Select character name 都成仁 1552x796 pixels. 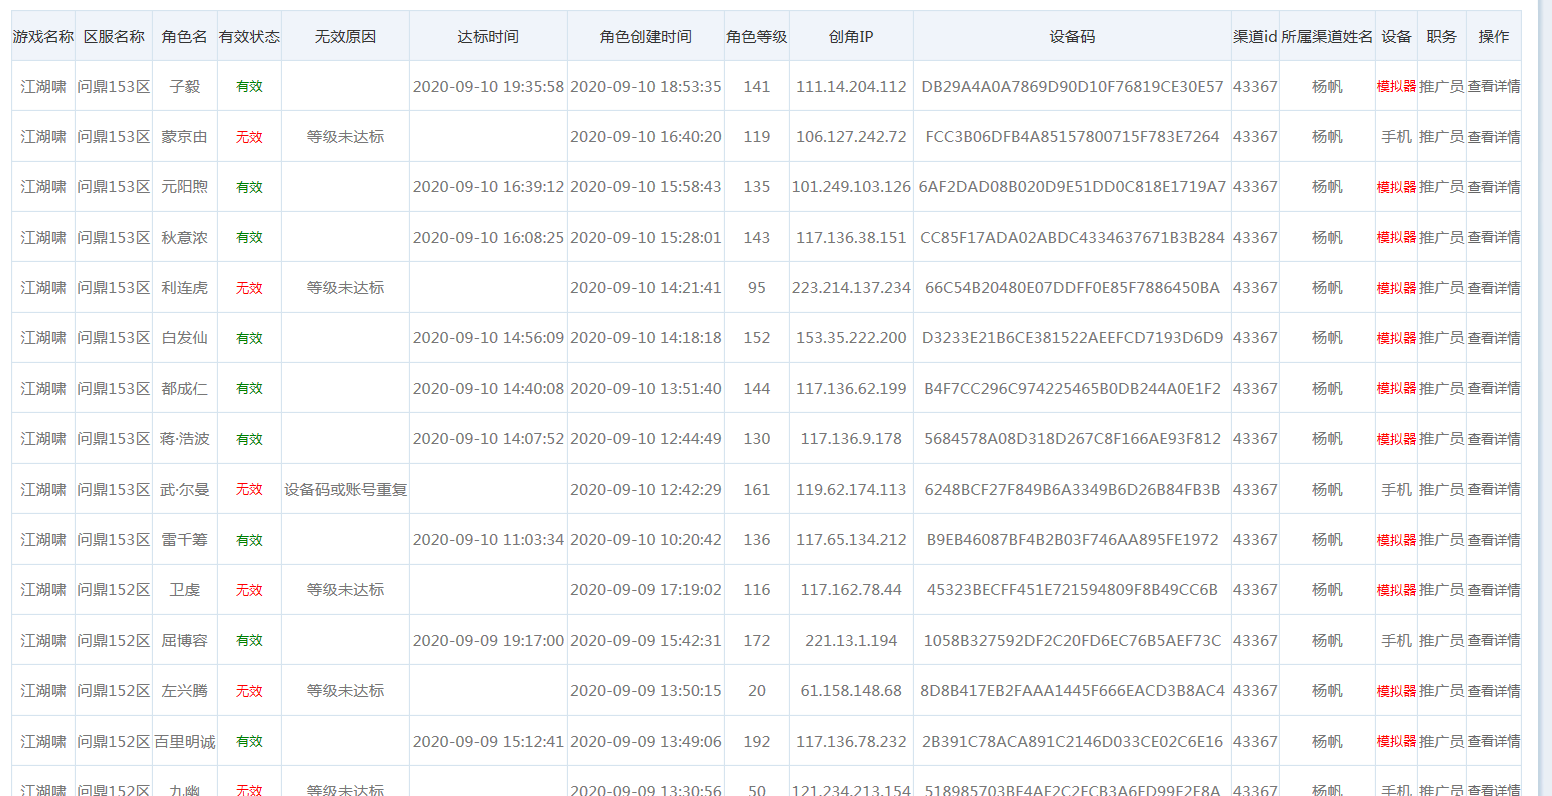tap(185, 389)
